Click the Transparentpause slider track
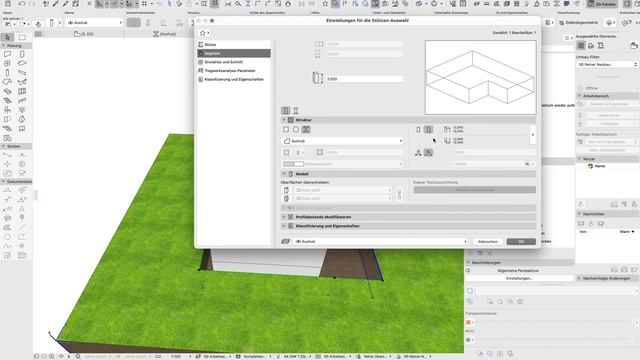Image resolution: width=640 pixels, height=360 pixels. 553,322
